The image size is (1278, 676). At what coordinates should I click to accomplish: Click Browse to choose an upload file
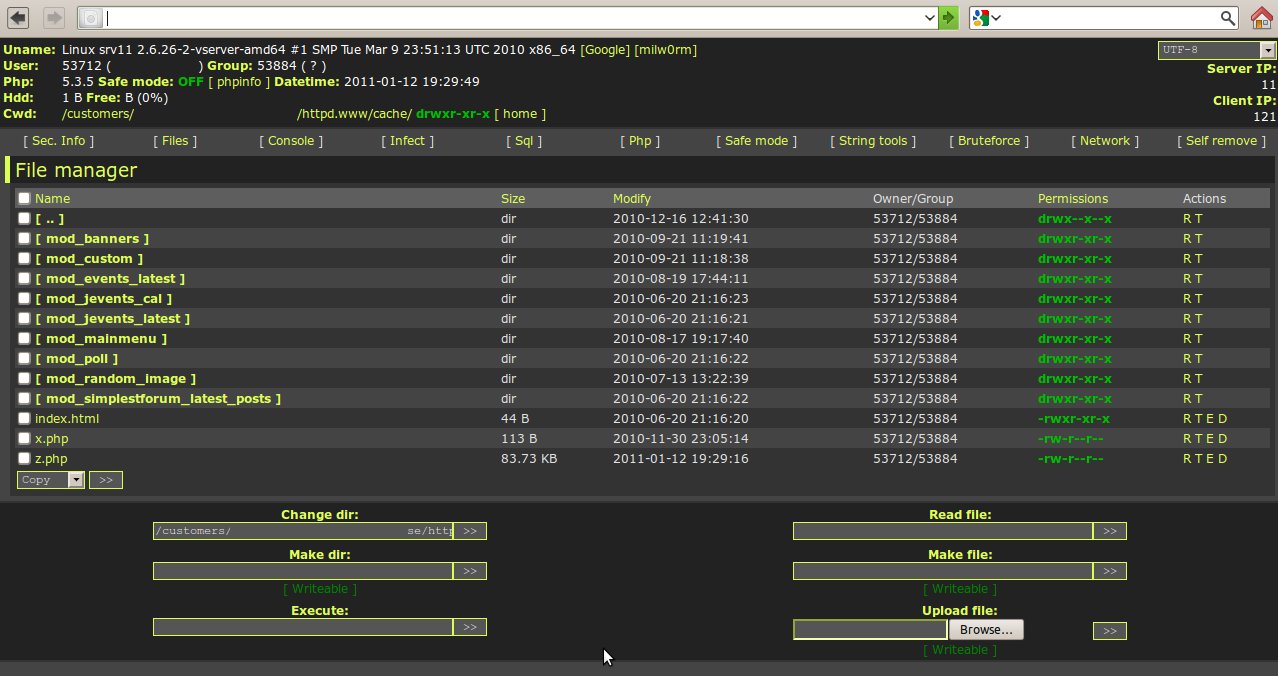tap(985, 629)
